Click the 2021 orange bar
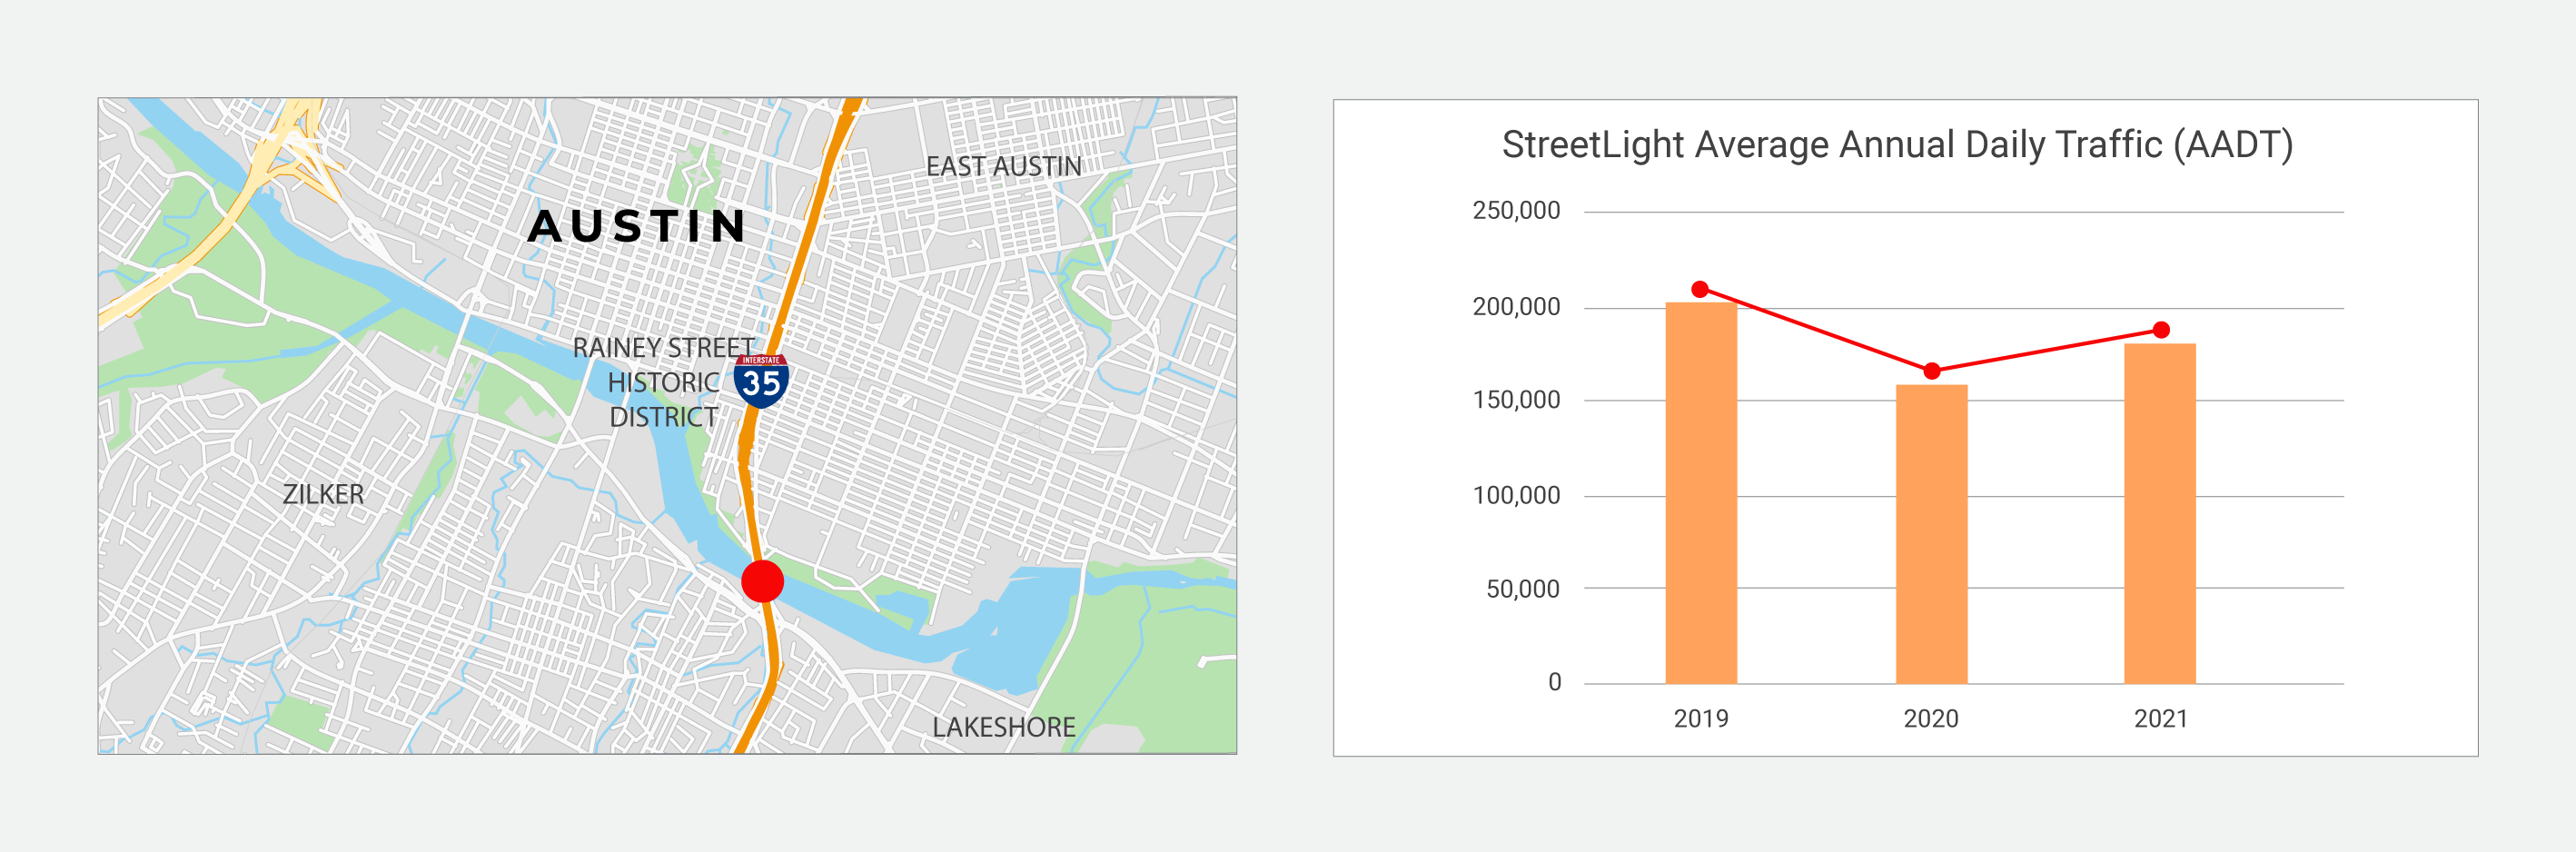Screen dimensions: 2576x852 click(2160, 514)
